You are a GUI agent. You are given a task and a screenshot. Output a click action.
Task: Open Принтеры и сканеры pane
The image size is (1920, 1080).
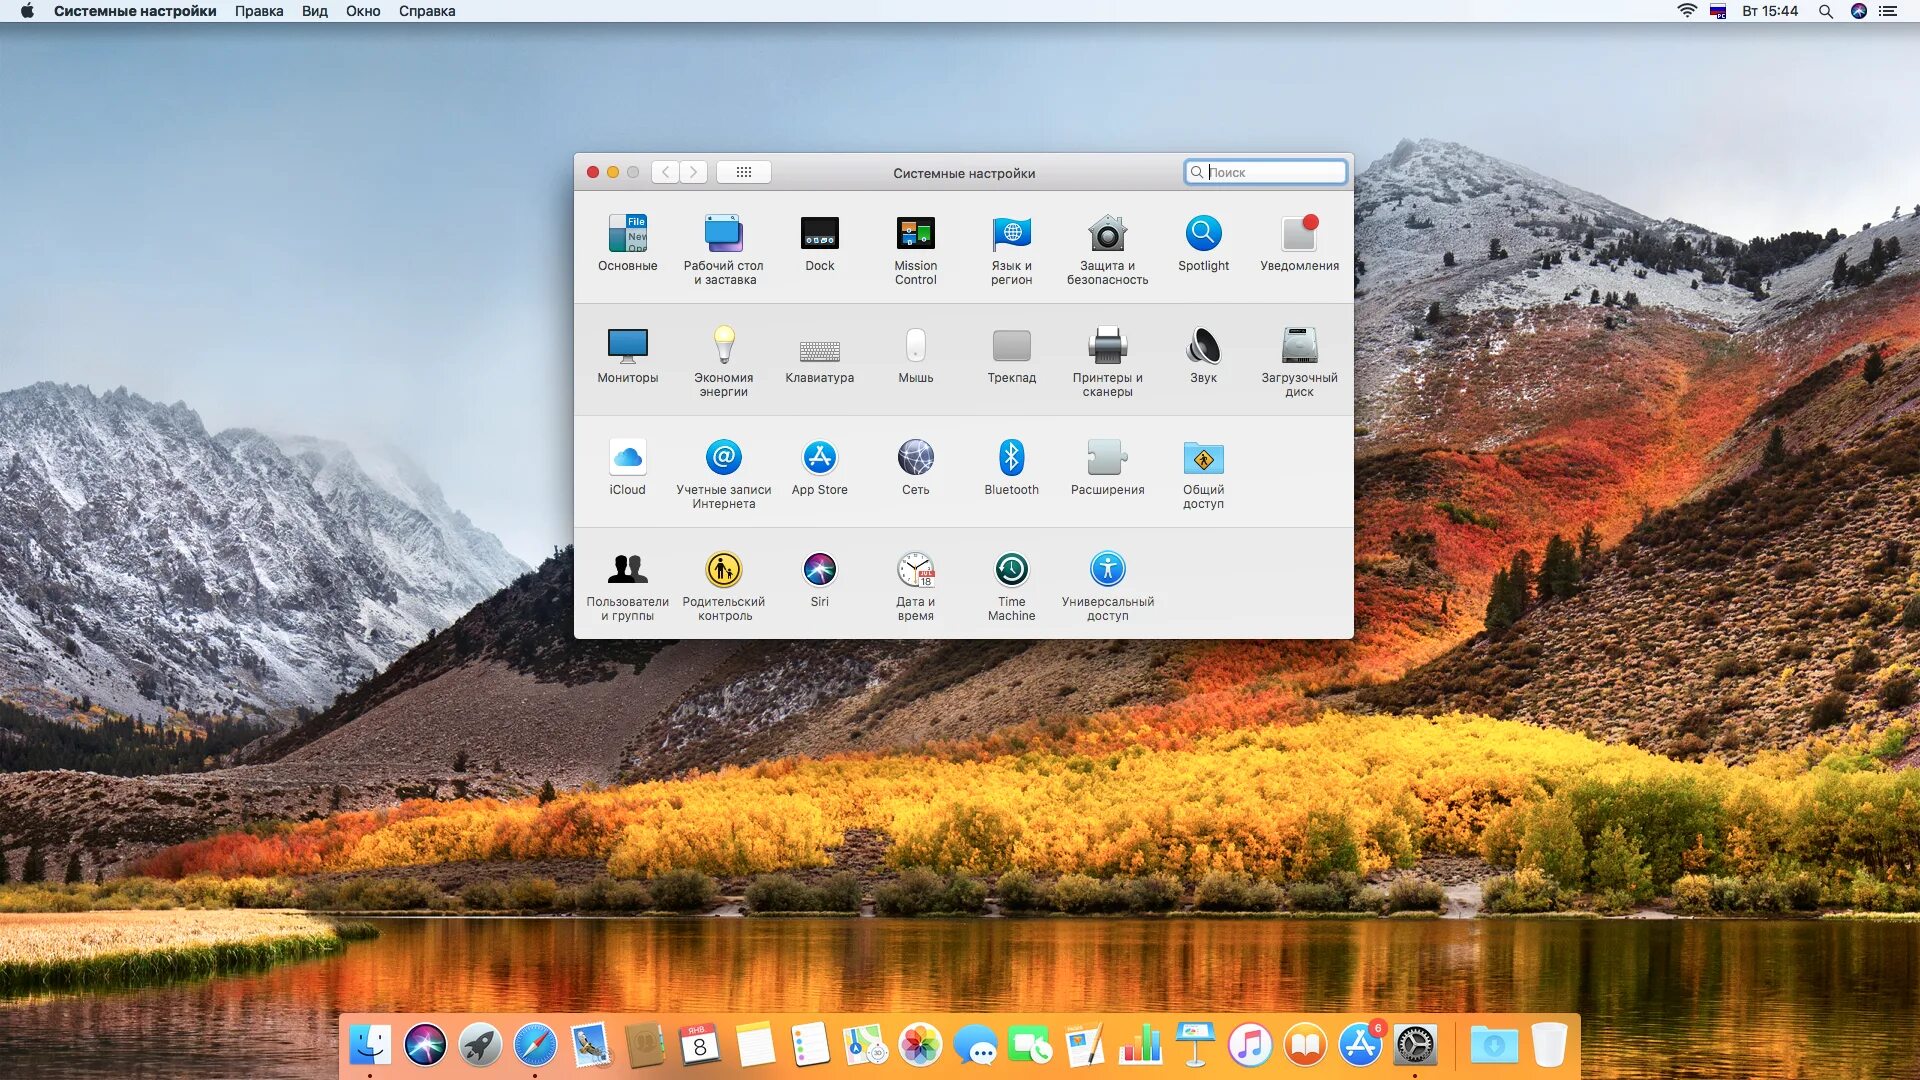pyautogui.click(x=1107, y=346)
